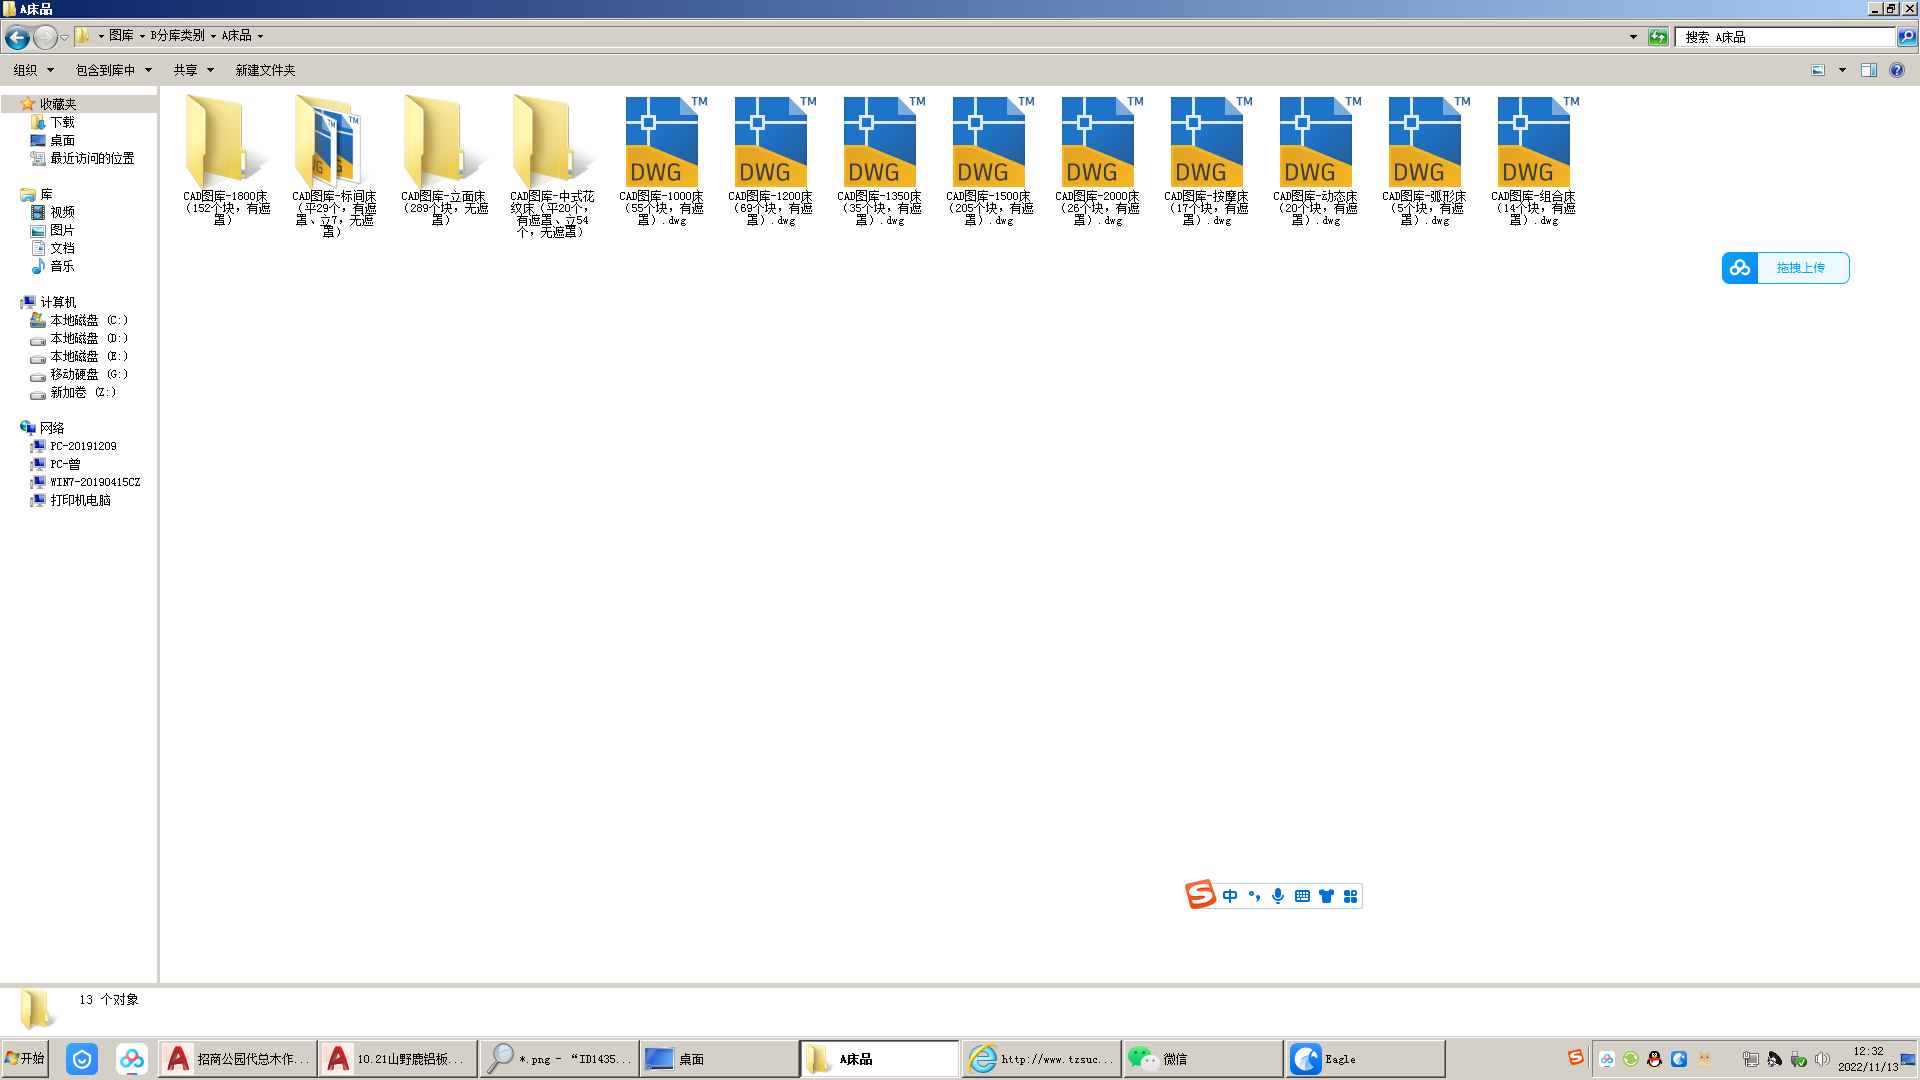Toggle the preview pane
The width and height of the screenshot is (1920, 1080).
click(1868, 70)
